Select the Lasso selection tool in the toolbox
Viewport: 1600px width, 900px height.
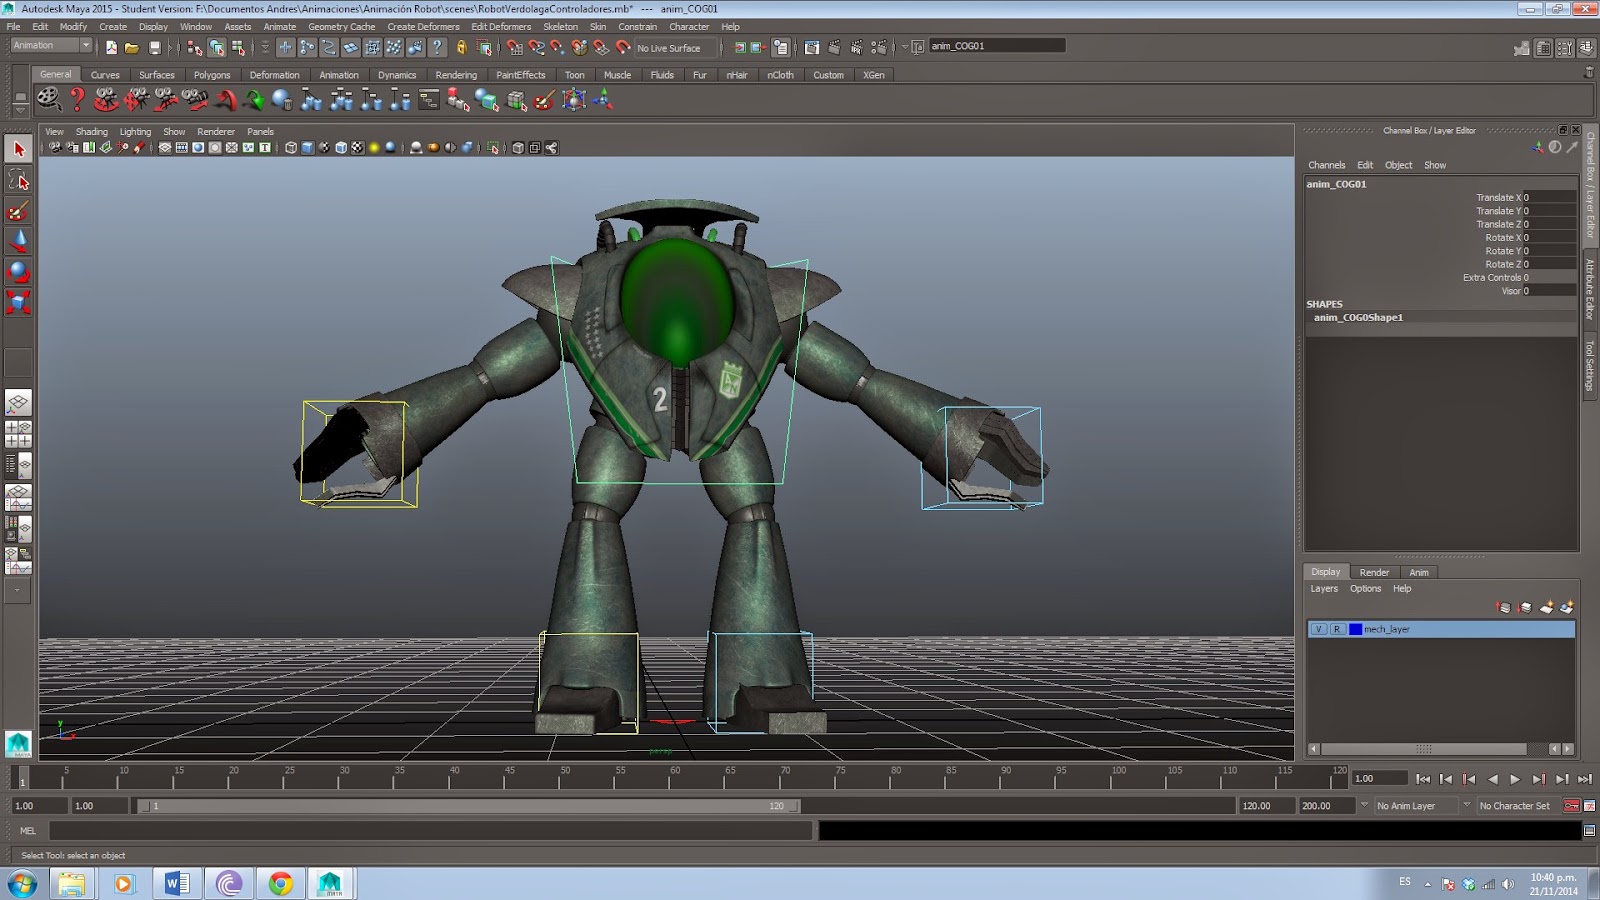(x=19, y=181)
